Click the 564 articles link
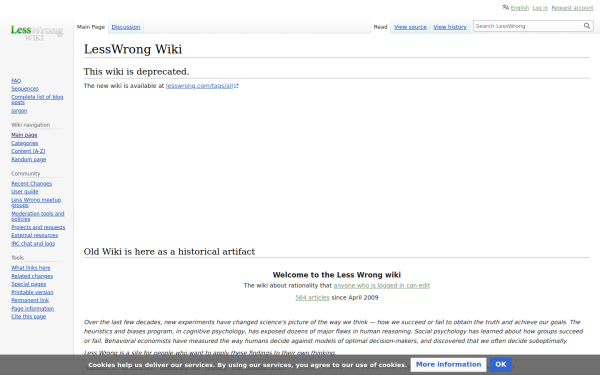This screenshot has height=375, width=600. pyautogui.click(x=312, y=297)
